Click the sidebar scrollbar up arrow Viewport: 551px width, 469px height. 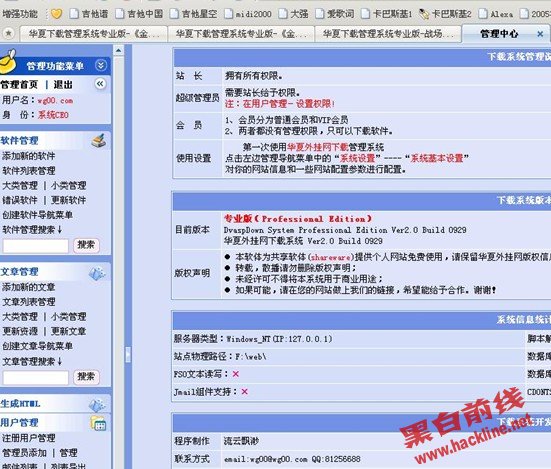tap(119, 51)
